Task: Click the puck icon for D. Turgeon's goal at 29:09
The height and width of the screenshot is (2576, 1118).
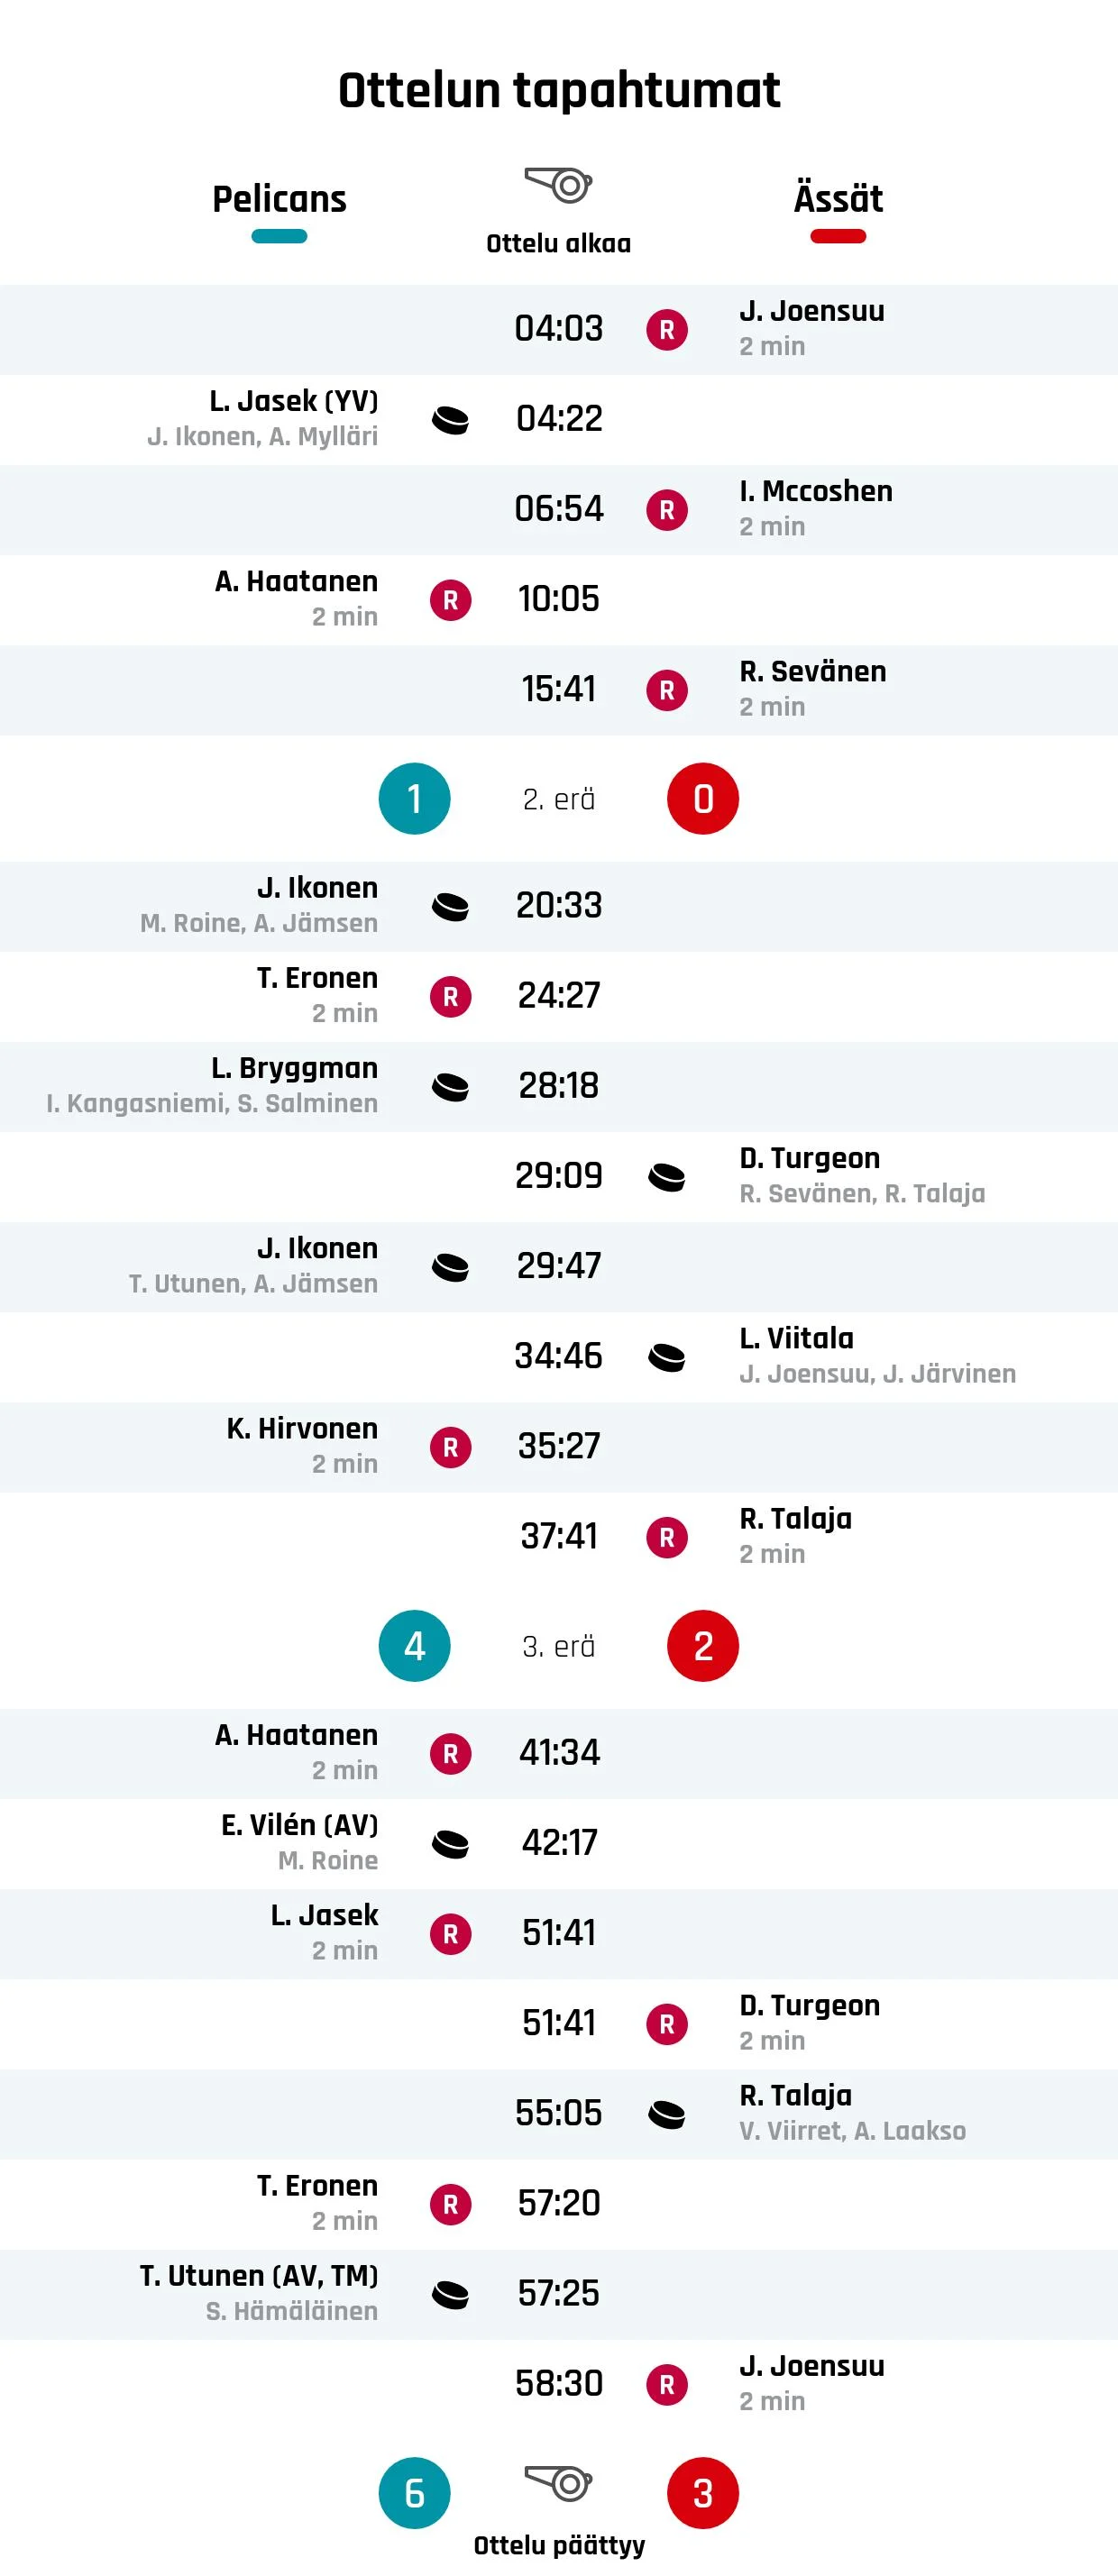Action: click(667, 1177)
